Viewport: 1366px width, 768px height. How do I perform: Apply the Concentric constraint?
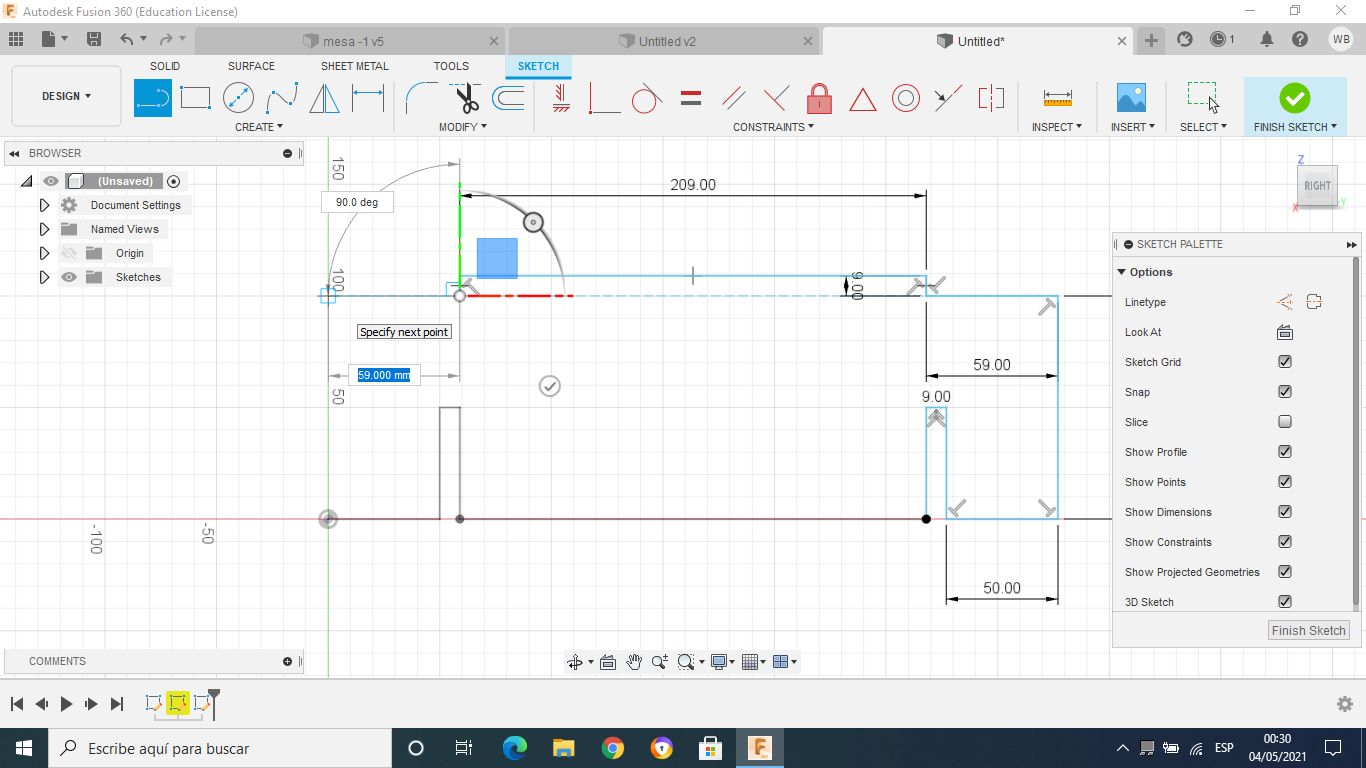[906, 98]
